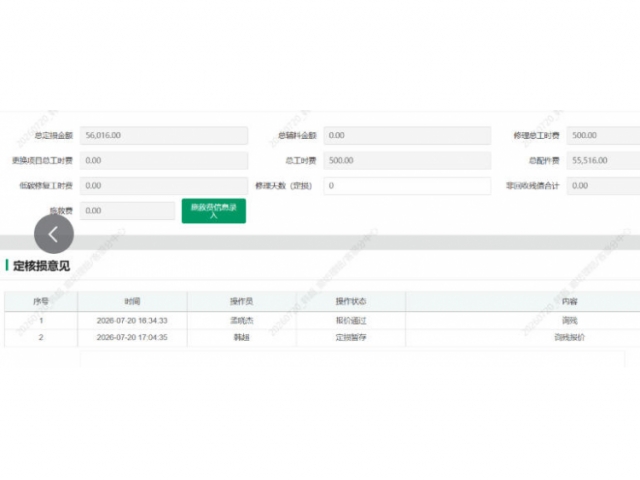Image resolution: width=640 pixels, height=480 pixels.
Task: Select the row dated 2026-07-20 16:34:33
Action: click(322, 320)
